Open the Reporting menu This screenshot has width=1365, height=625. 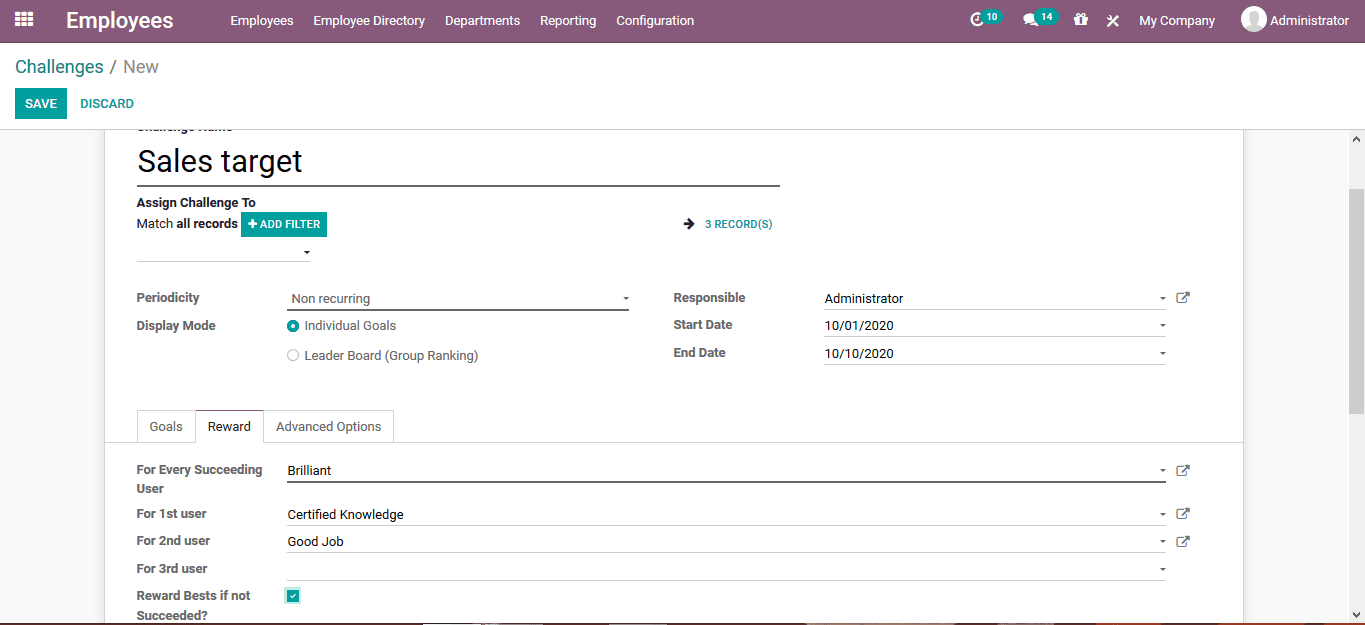[567, 20]
